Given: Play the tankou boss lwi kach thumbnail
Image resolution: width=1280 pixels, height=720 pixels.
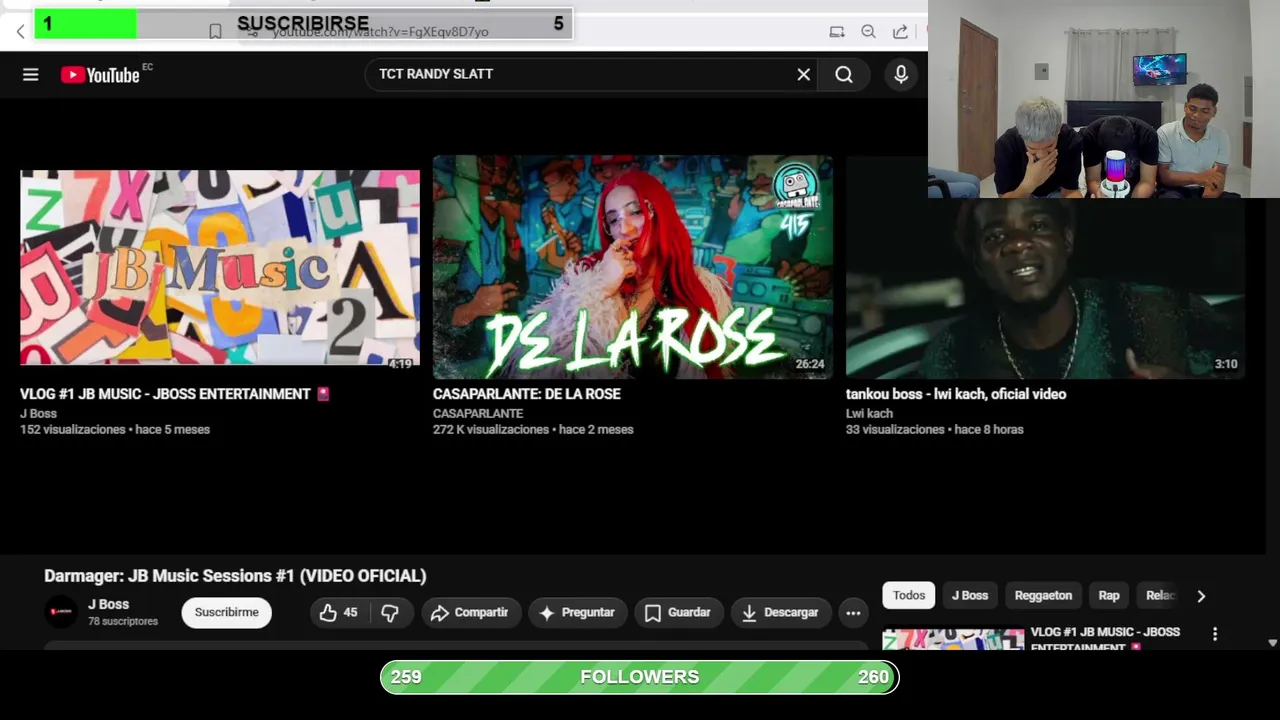Looking at the screenshot, I should [1045, 289].
